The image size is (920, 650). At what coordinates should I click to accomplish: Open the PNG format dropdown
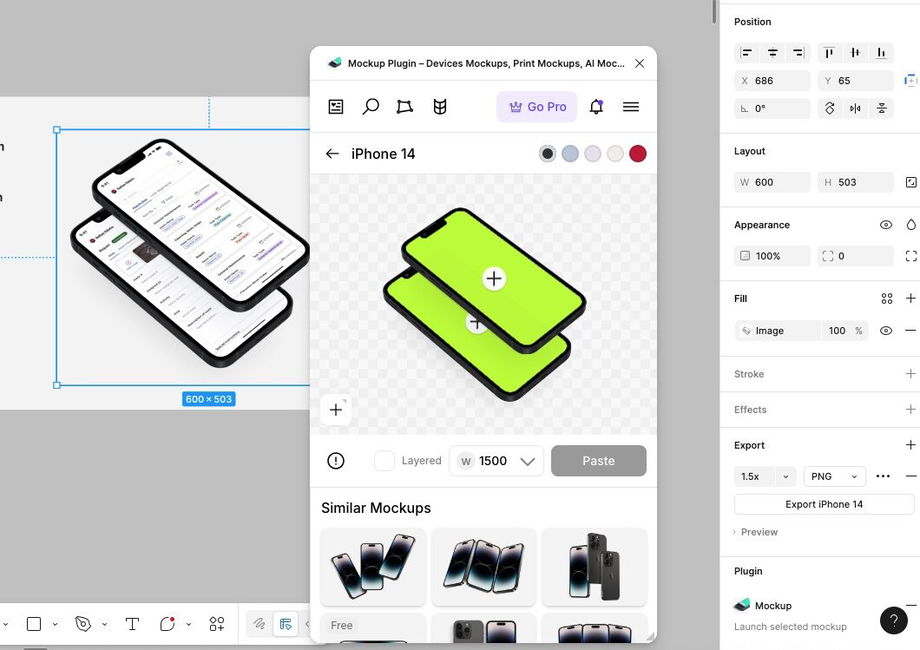tap(834, 476)
